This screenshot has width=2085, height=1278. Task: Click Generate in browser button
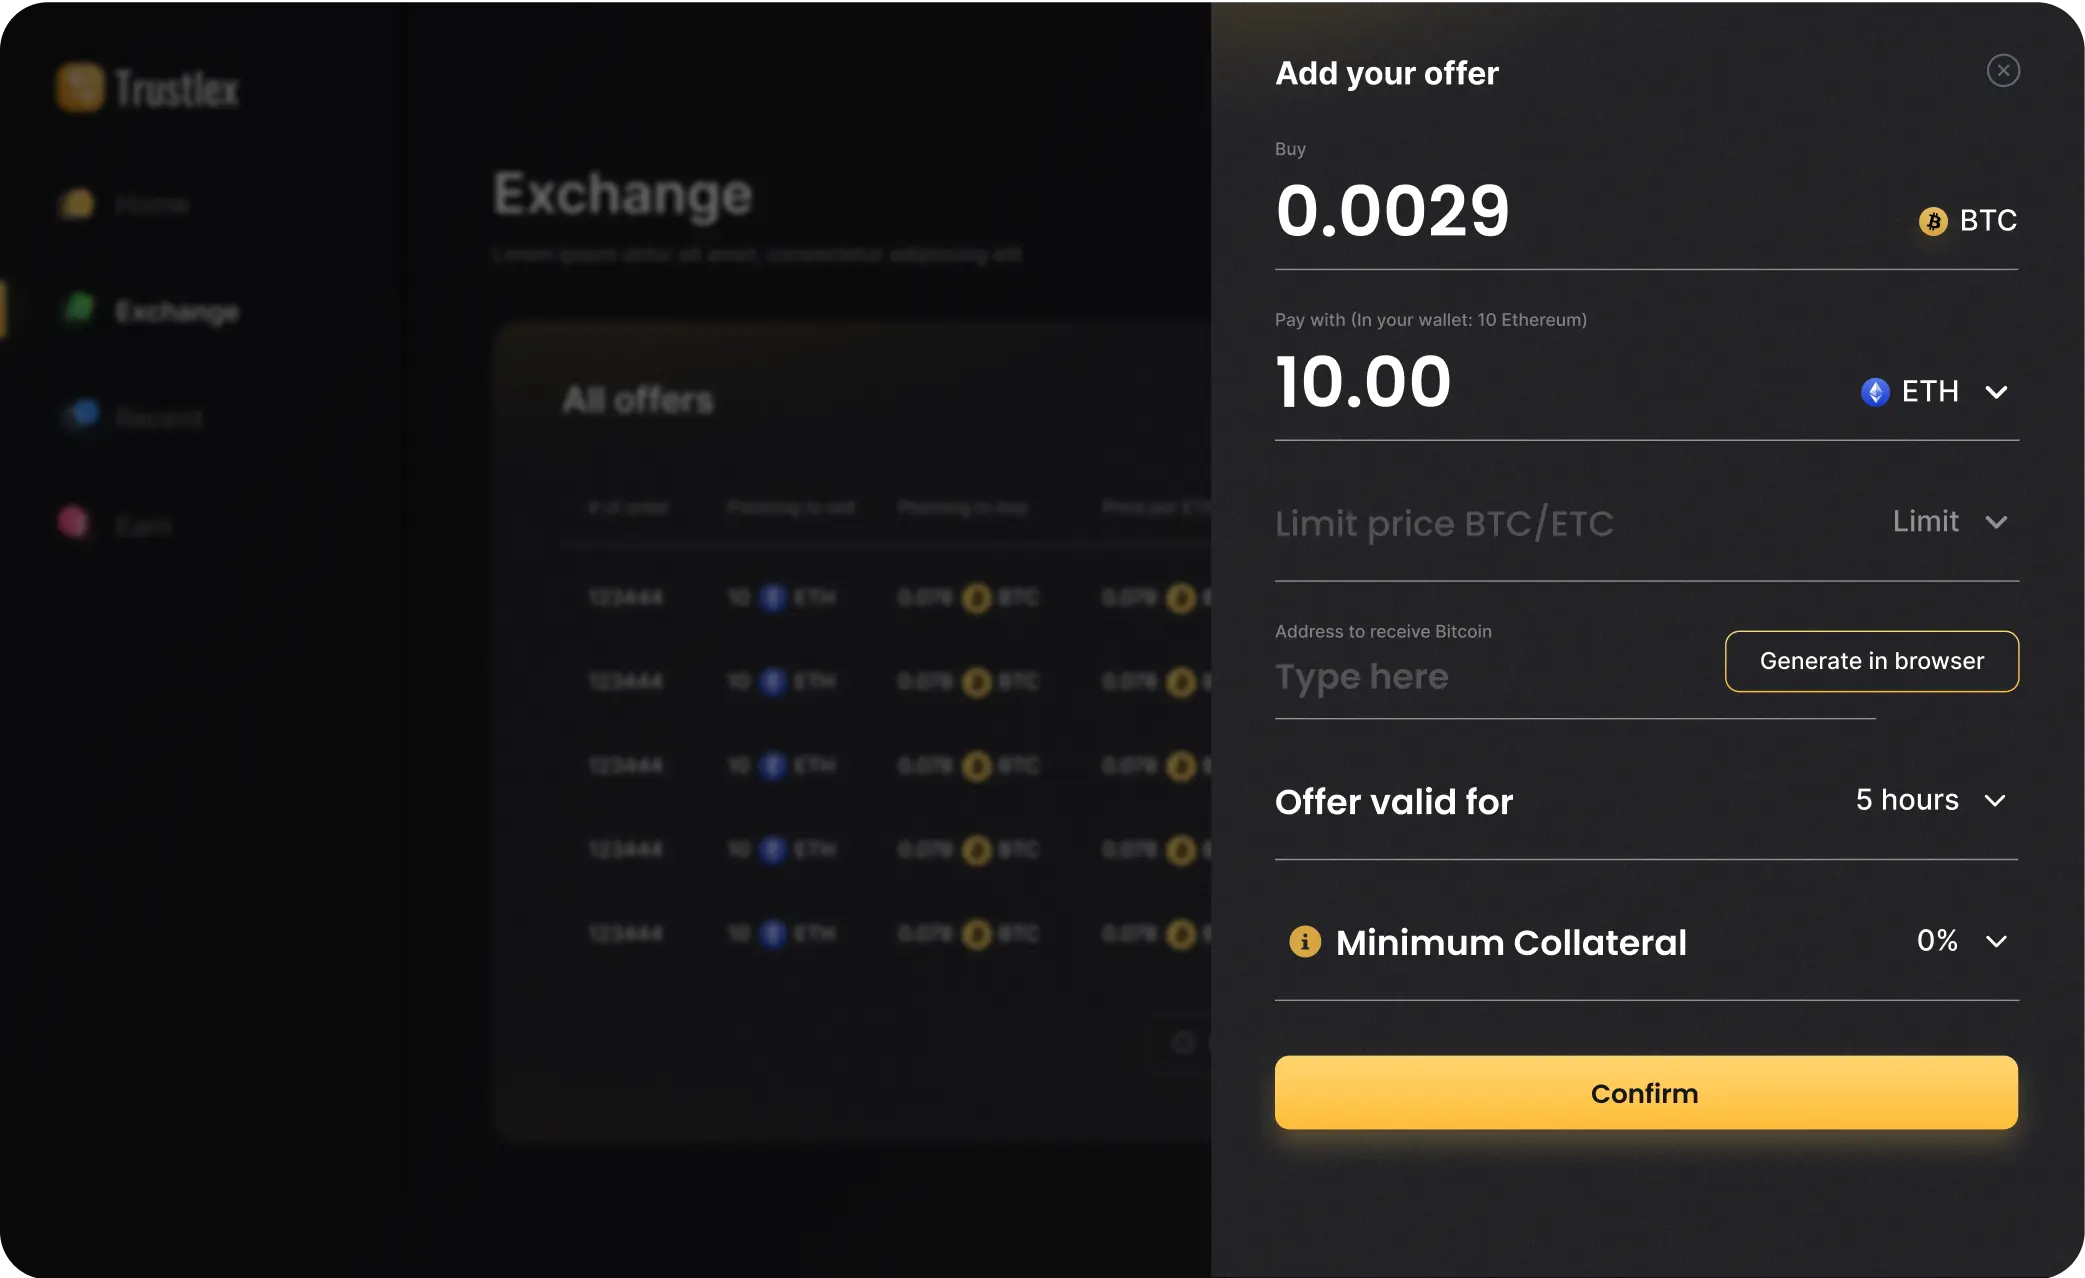(1871, 661)
